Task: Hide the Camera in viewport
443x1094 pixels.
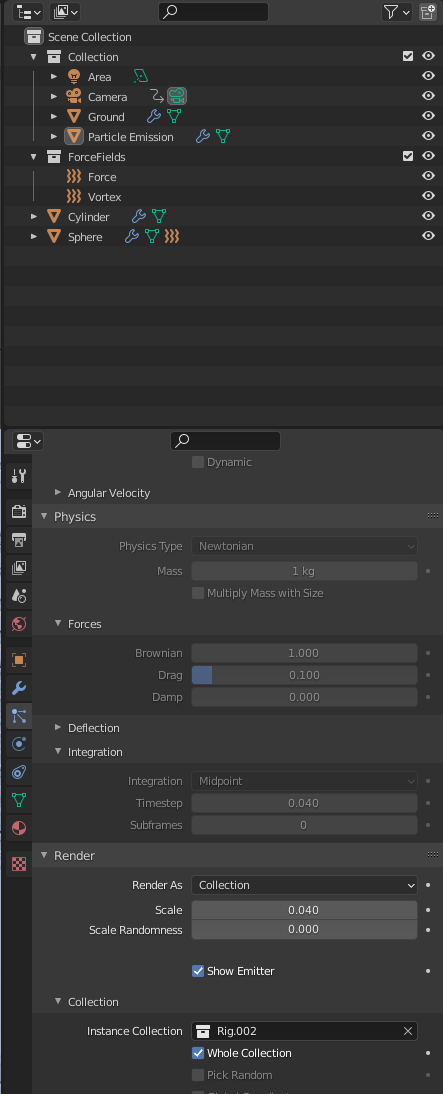Action: (x=428, y=96)
